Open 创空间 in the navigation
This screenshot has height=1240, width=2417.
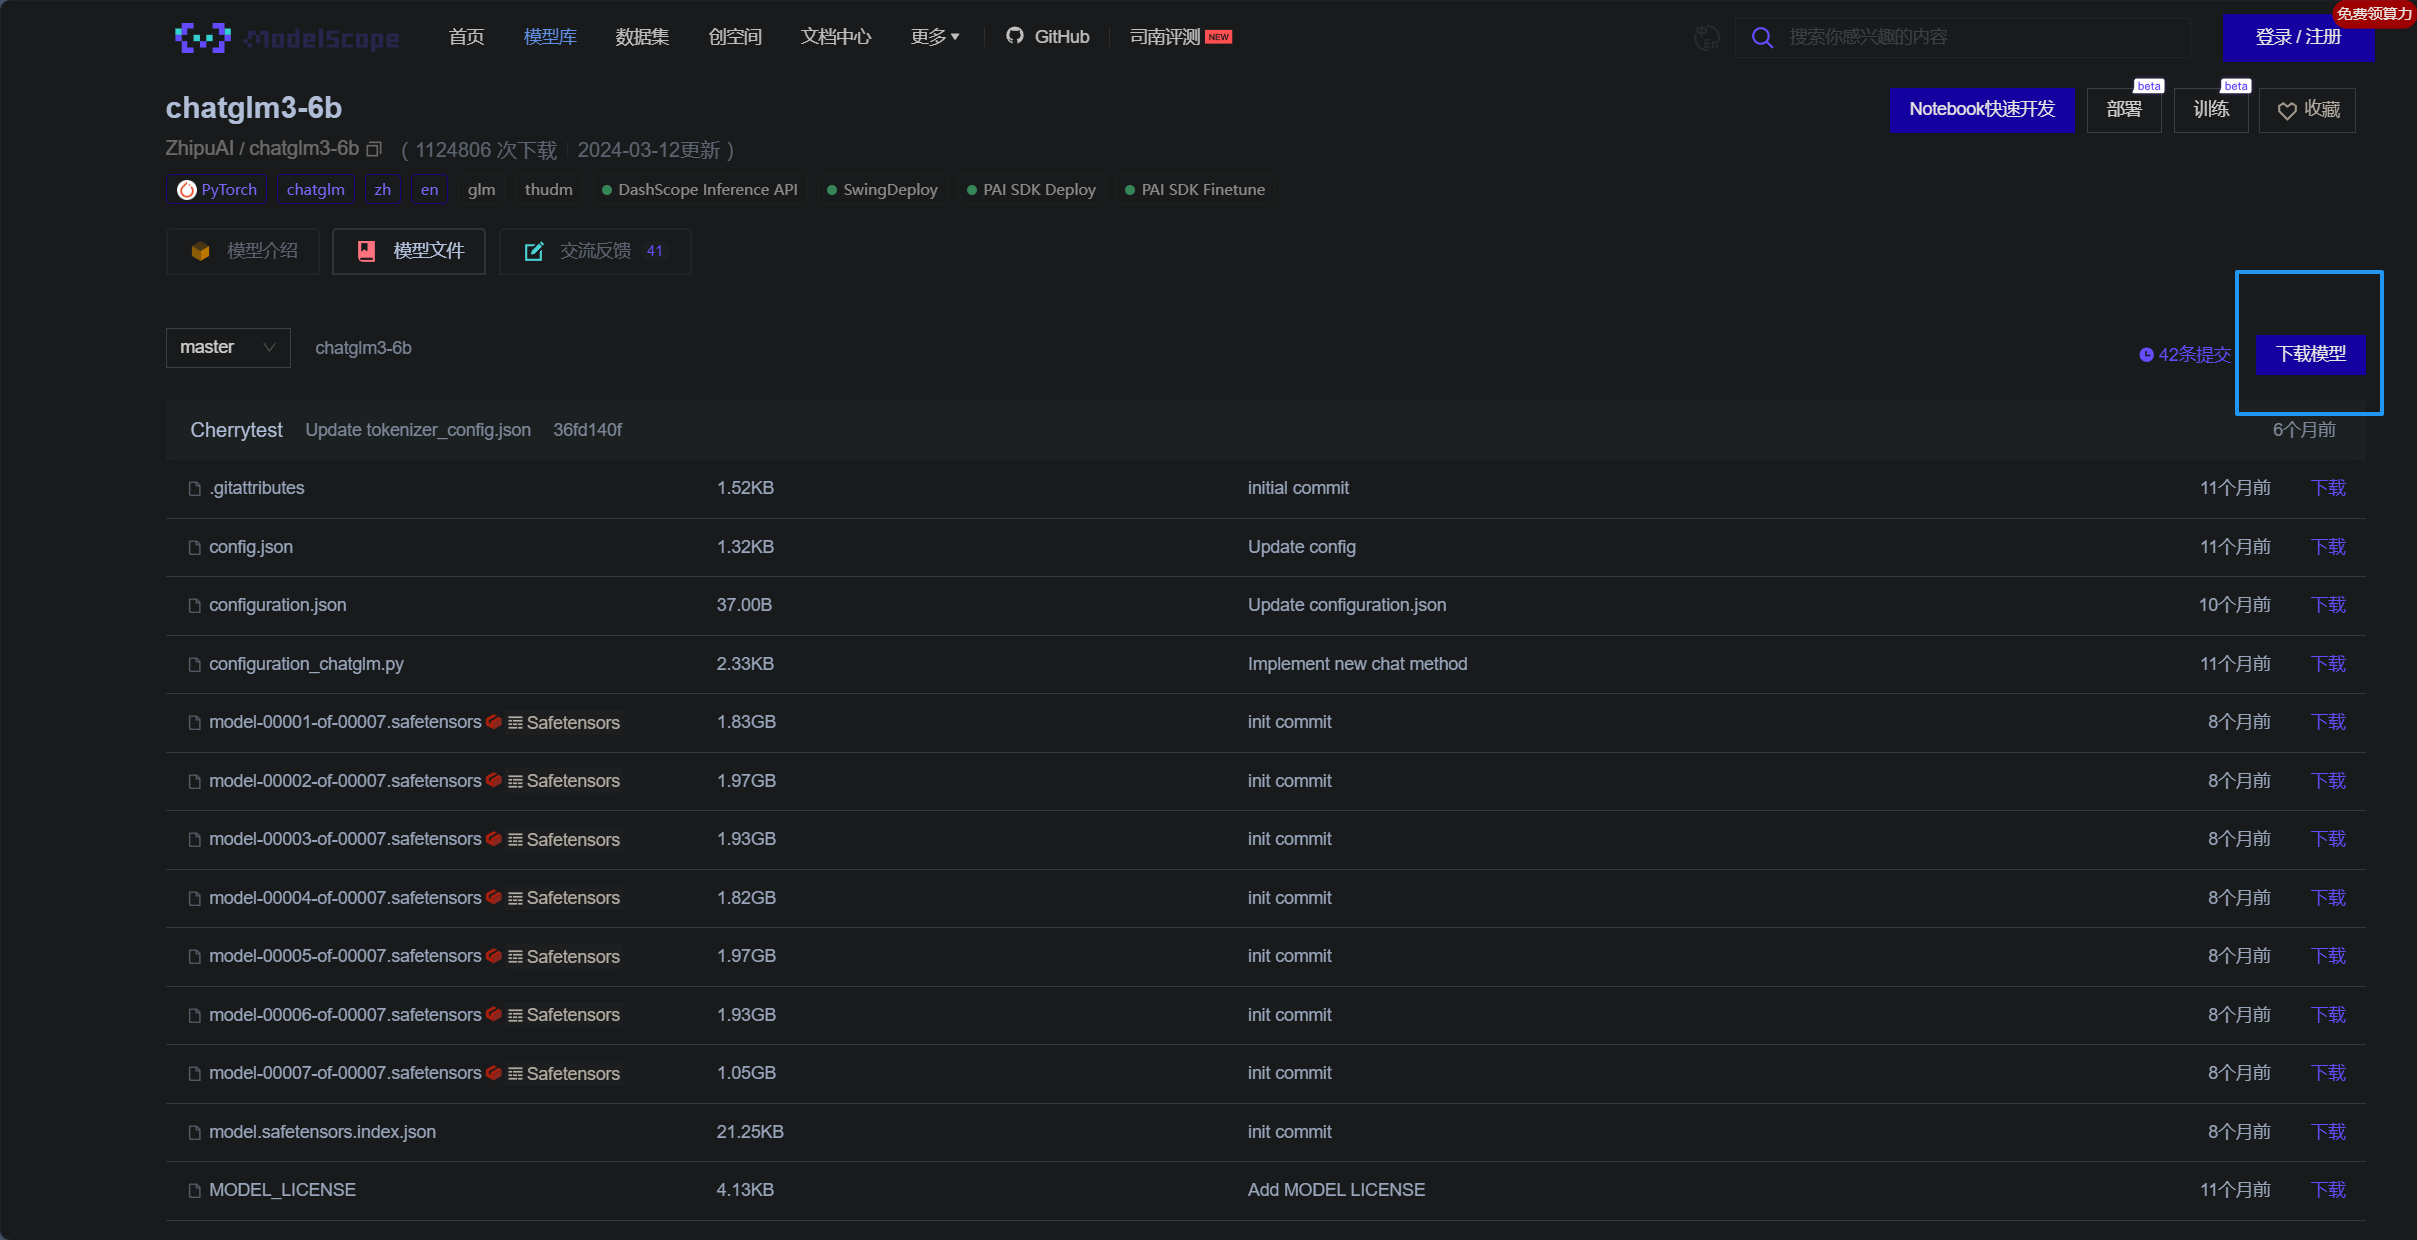click(x=735, y=37)
